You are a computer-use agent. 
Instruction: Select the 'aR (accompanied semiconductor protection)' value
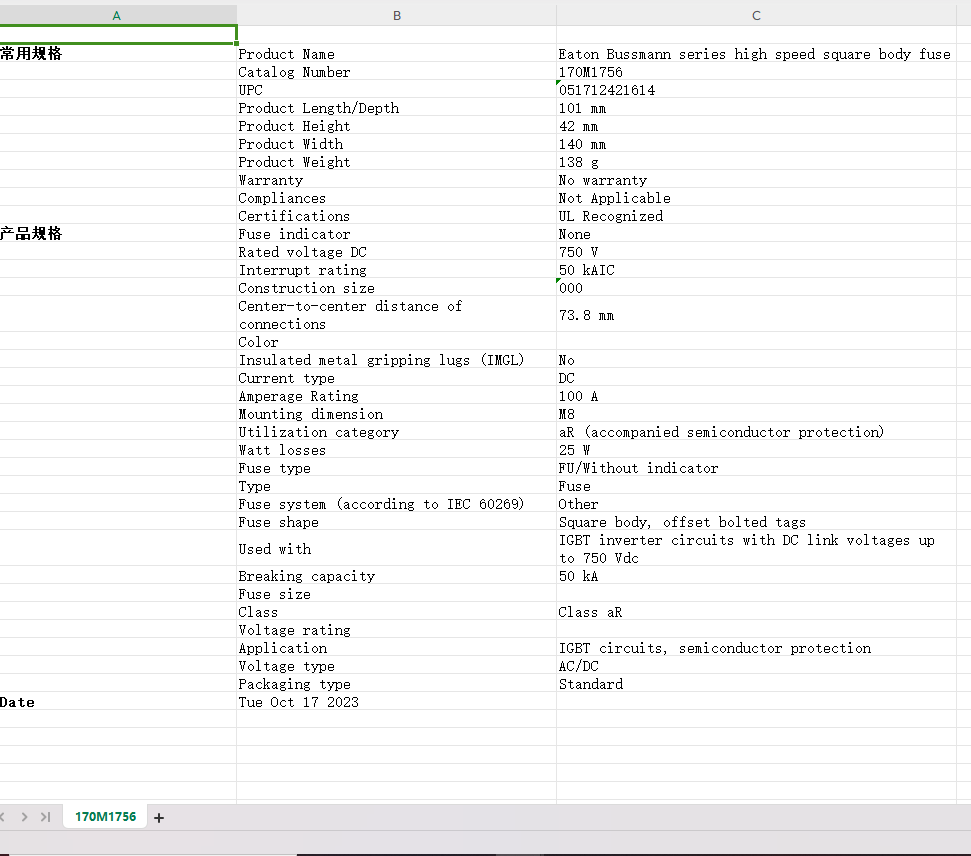(x=756, y=432)
